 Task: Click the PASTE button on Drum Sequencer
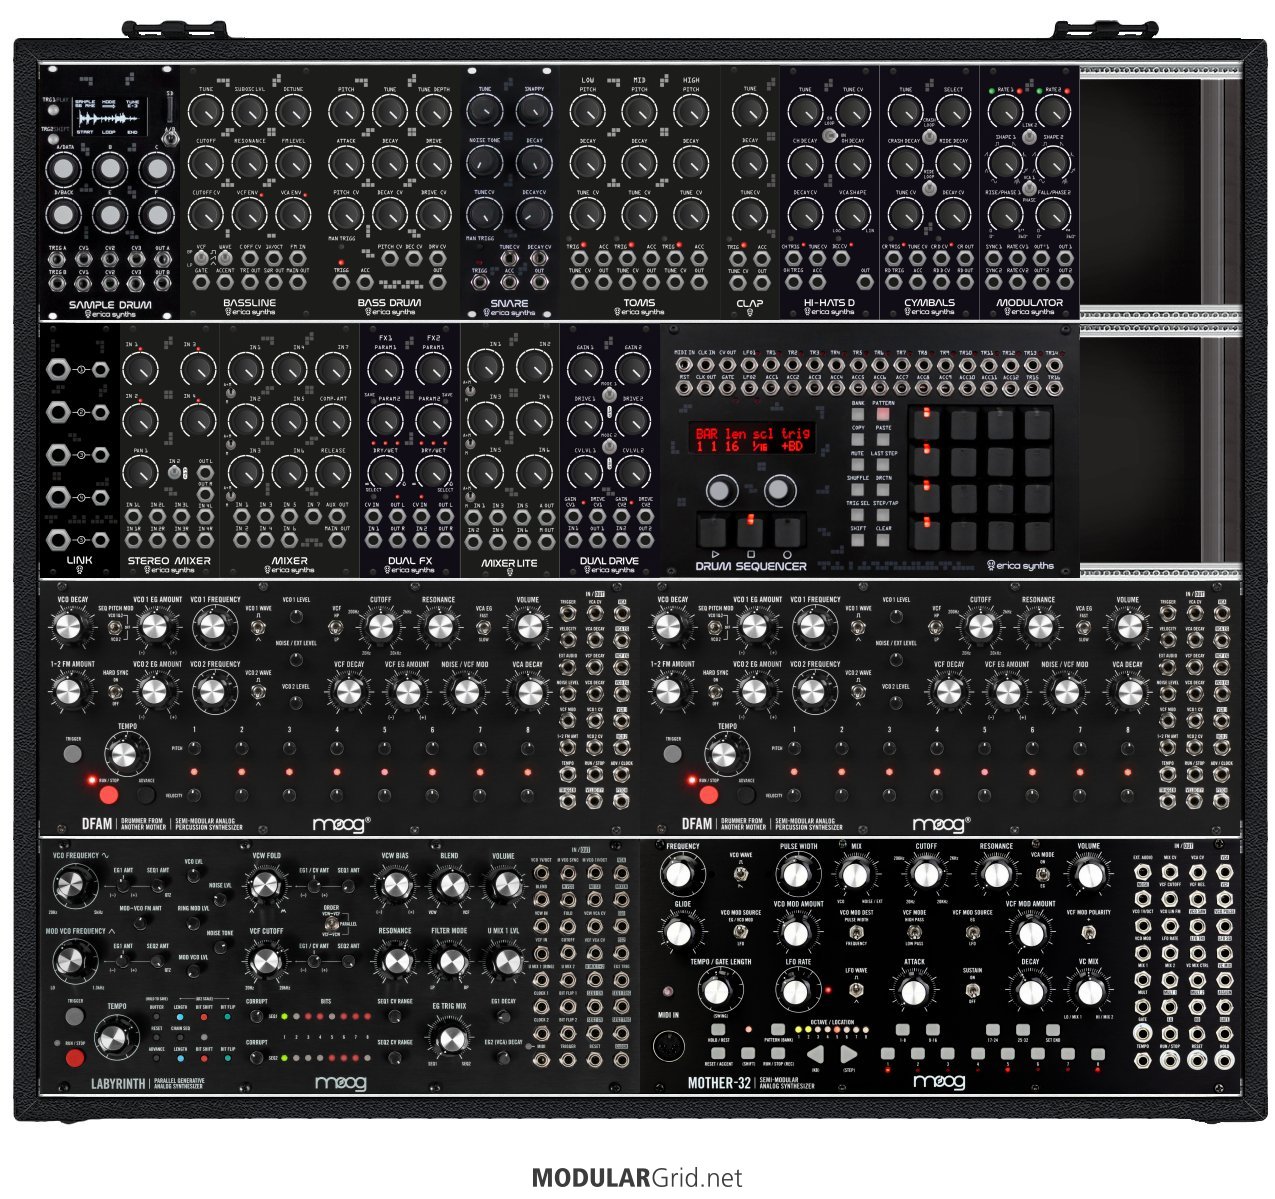(x=883, y=439)
